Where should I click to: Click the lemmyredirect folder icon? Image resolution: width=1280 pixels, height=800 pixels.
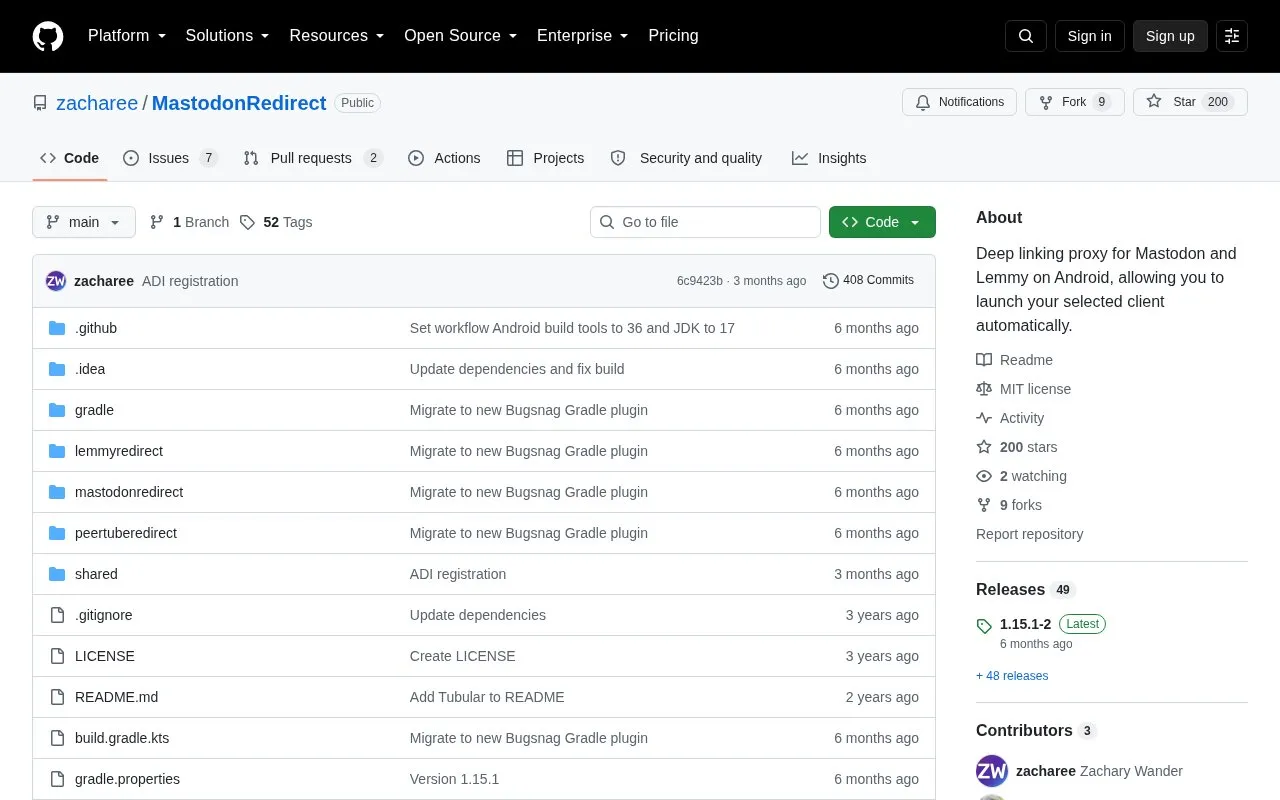(x=57, y=451)
